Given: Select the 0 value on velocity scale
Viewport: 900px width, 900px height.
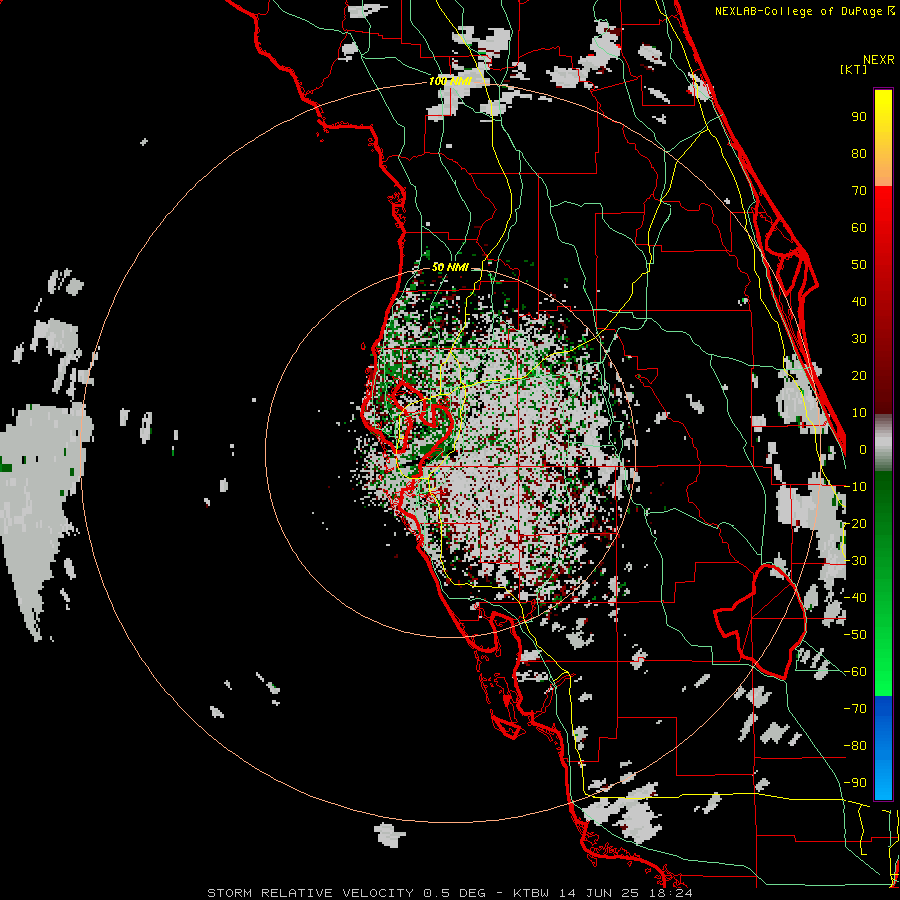Looking at the screenshot, I should pos(863,449).
